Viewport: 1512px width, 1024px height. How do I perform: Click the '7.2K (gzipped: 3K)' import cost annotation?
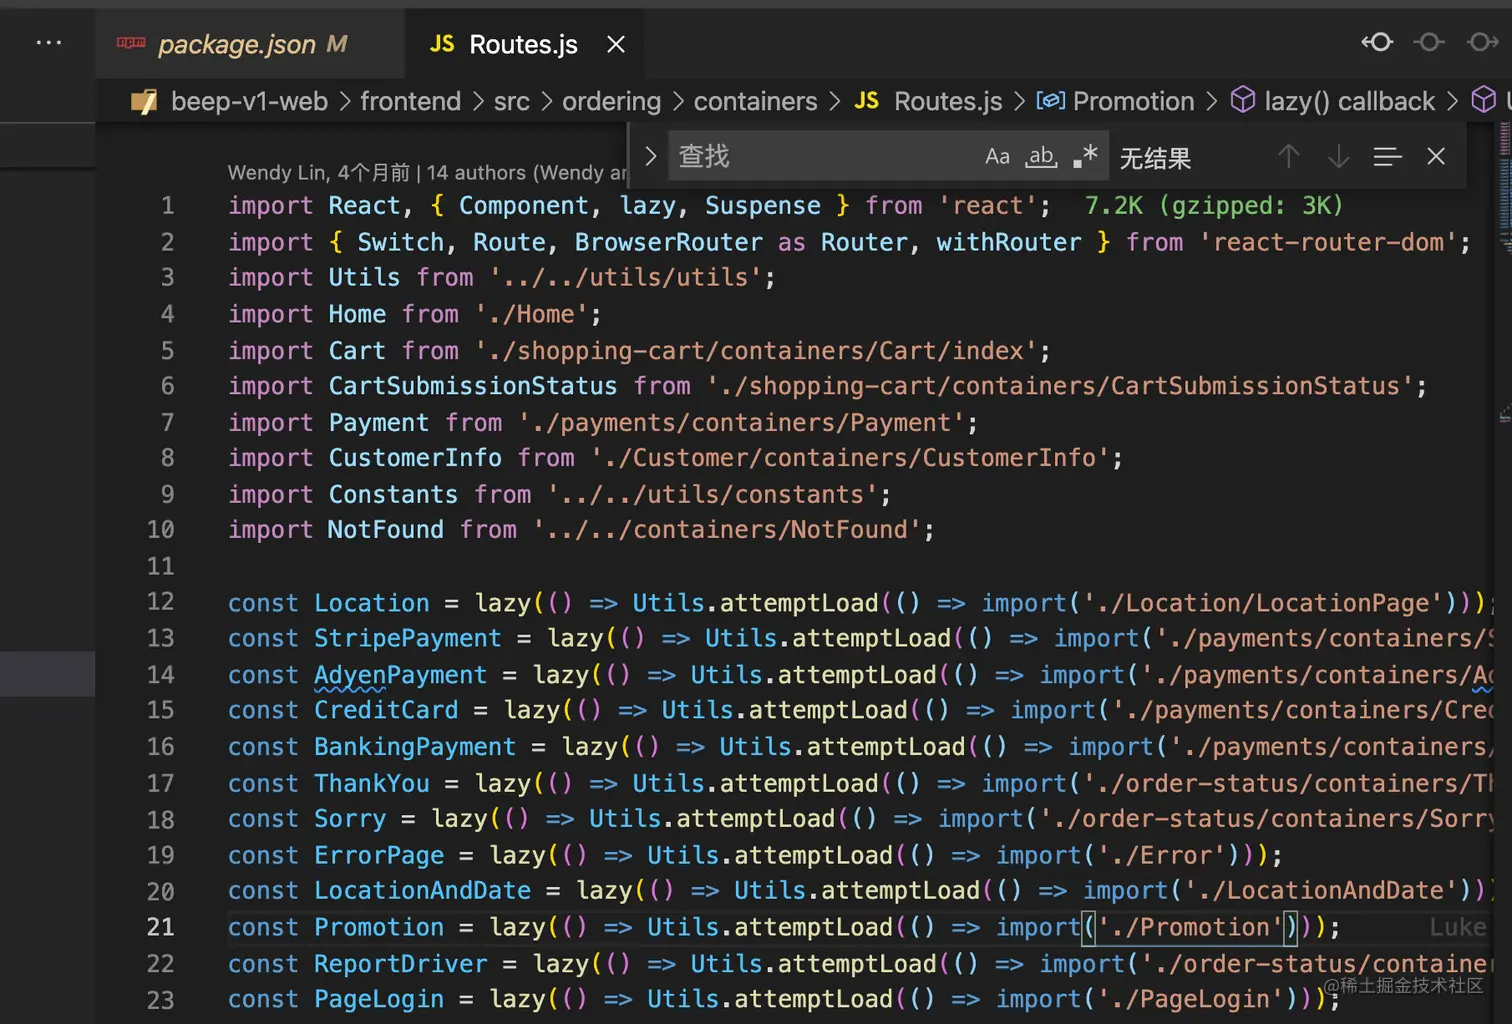click(x=1214, y=206)
